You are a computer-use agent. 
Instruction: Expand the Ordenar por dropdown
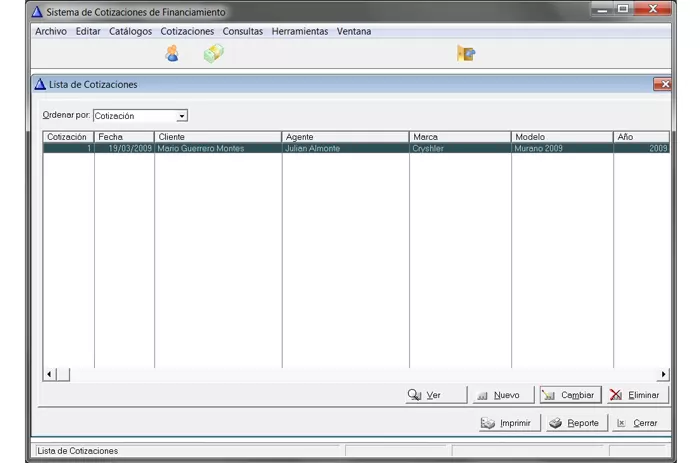point(182,116)
